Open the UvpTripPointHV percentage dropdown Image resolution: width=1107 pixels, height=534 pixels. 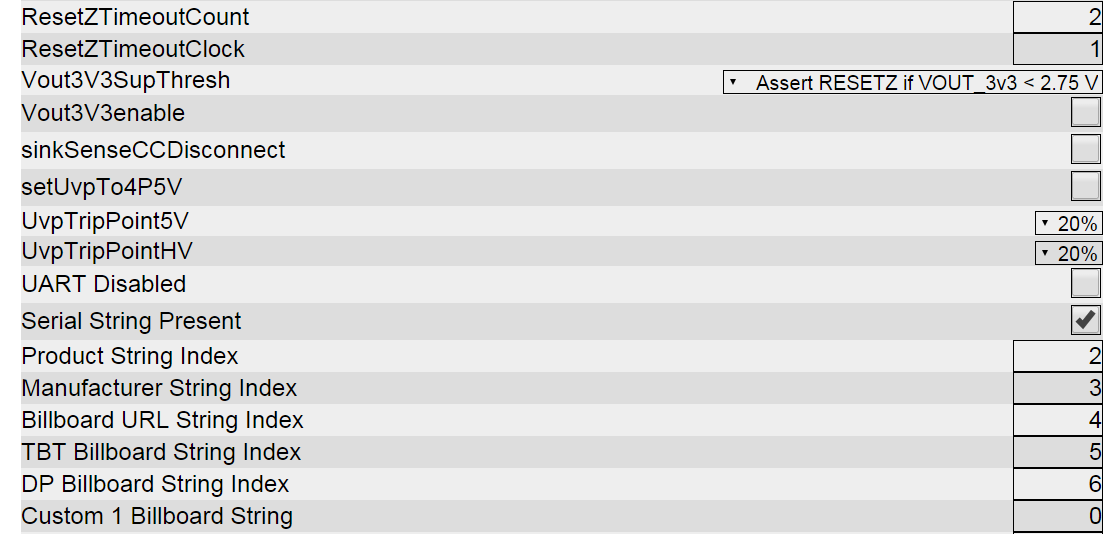coord(1069,253)
